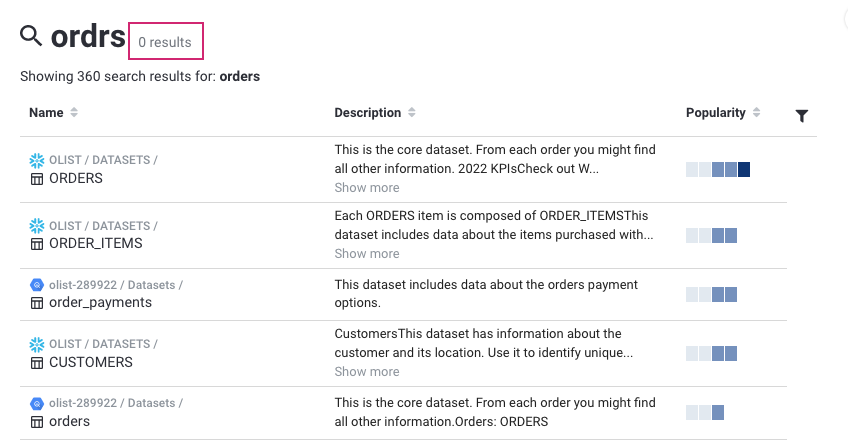Click Snowflake icon beside ORDERS path
The height and width of the screenshot is (444, 848).
tap(37, 160)
